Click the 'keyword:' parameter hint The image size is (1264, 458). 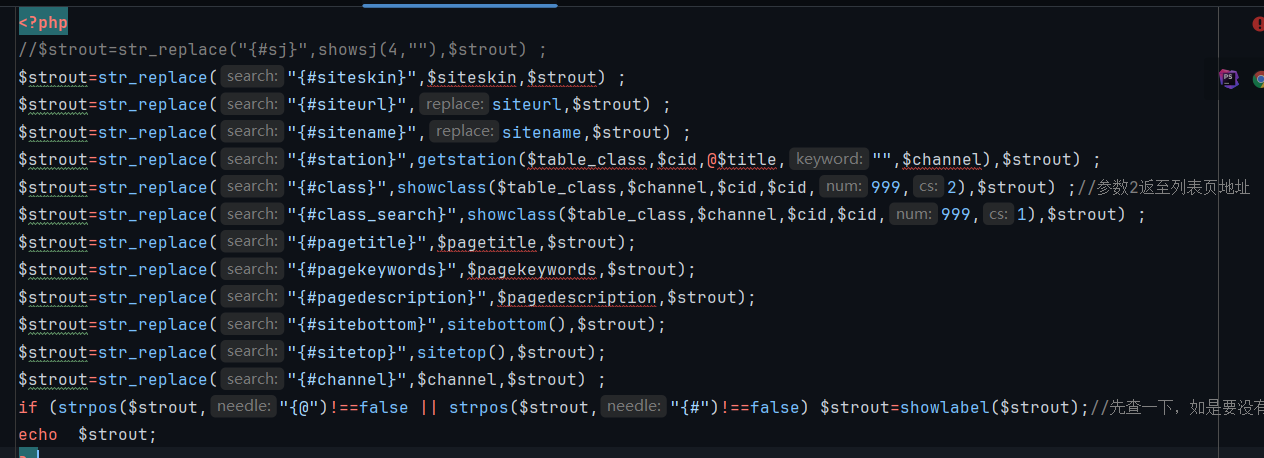coord(828,159)
